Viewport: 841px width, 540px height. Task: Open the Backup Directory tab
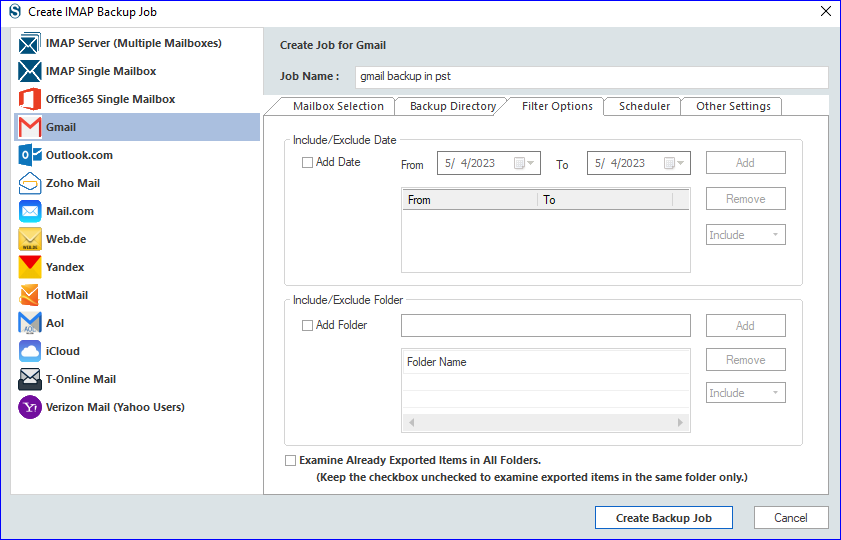click(x=453, y=106)
